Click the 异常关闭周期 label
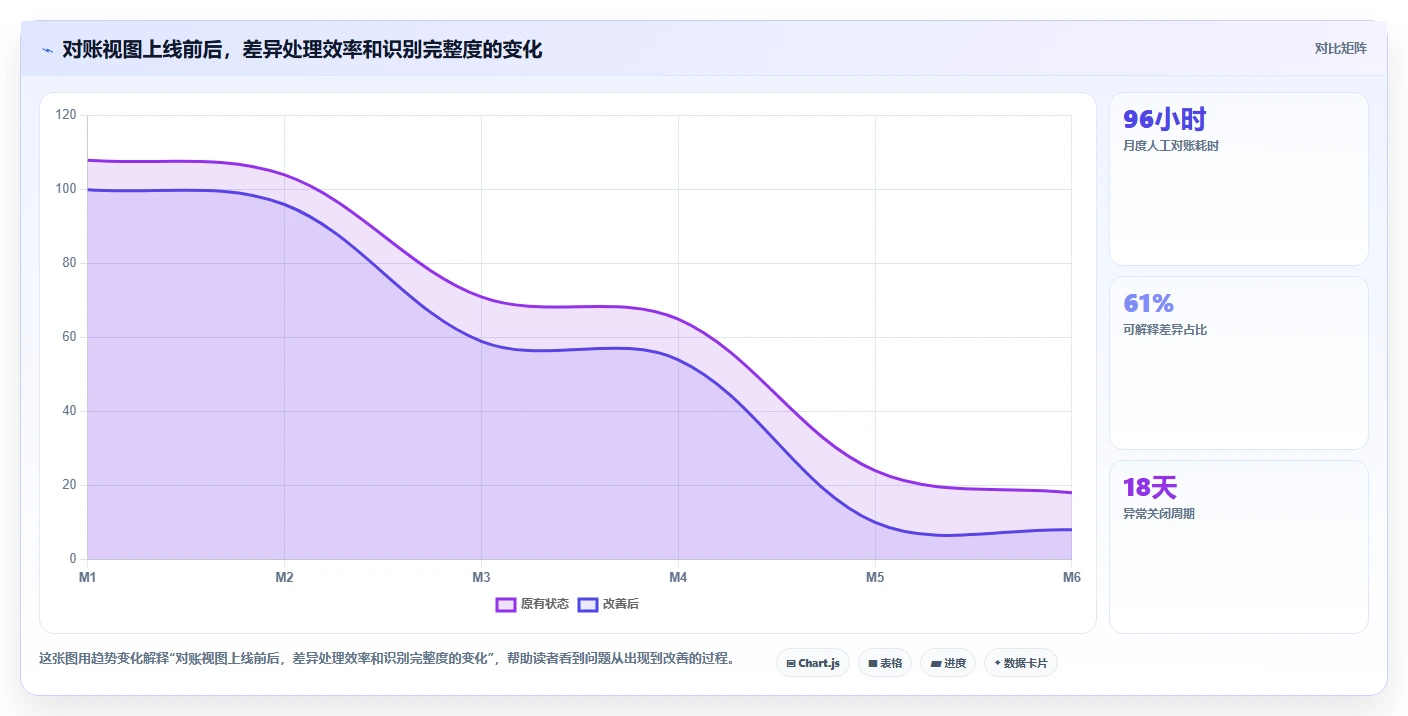The height and width of the screenshot is (716, 1408). pyautogui.click(x=1159, y=514)
